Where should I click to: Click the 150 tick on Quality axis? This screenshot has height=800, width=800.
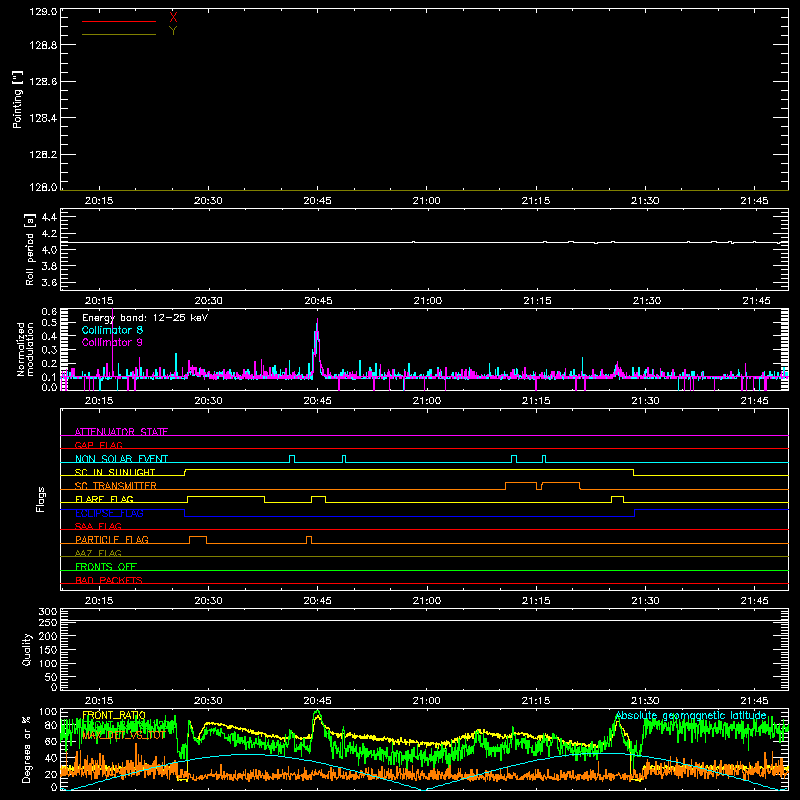click(47, 650)
